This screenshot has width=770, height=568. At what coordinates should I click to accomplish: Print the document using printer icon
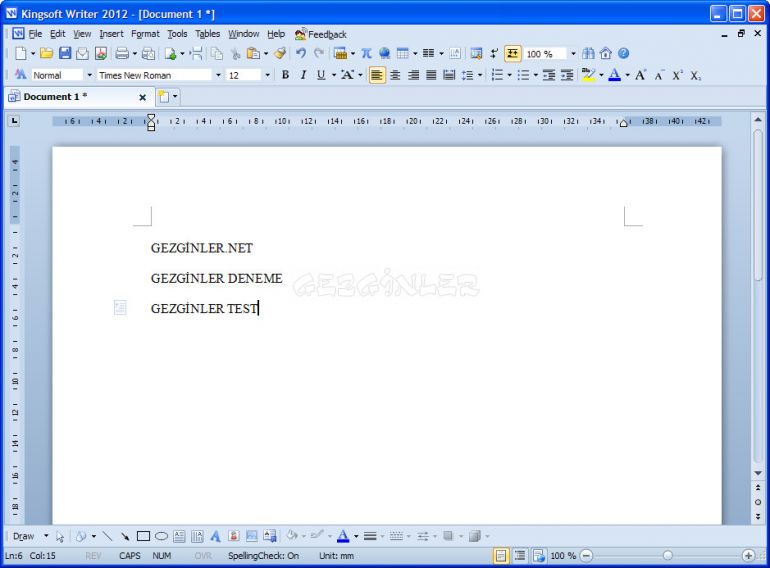(122, 54)
